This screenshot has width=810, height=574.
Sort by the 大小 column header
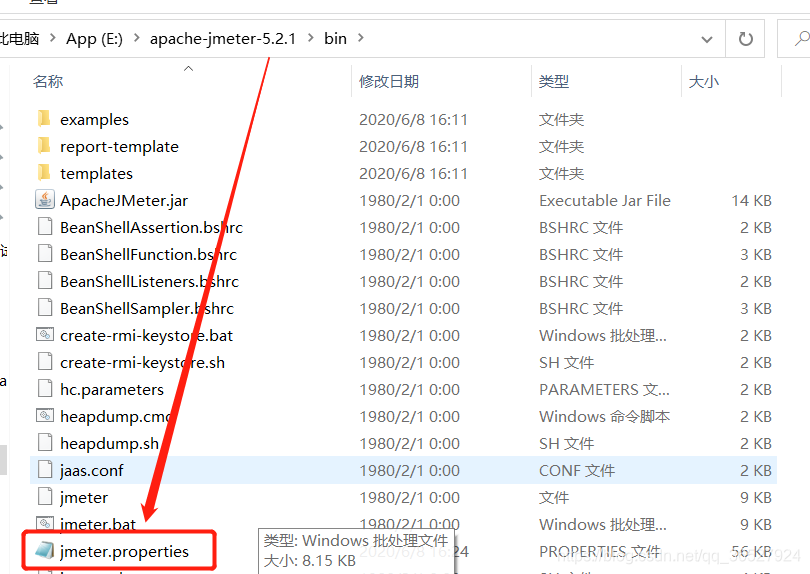(x=704, y=82)
